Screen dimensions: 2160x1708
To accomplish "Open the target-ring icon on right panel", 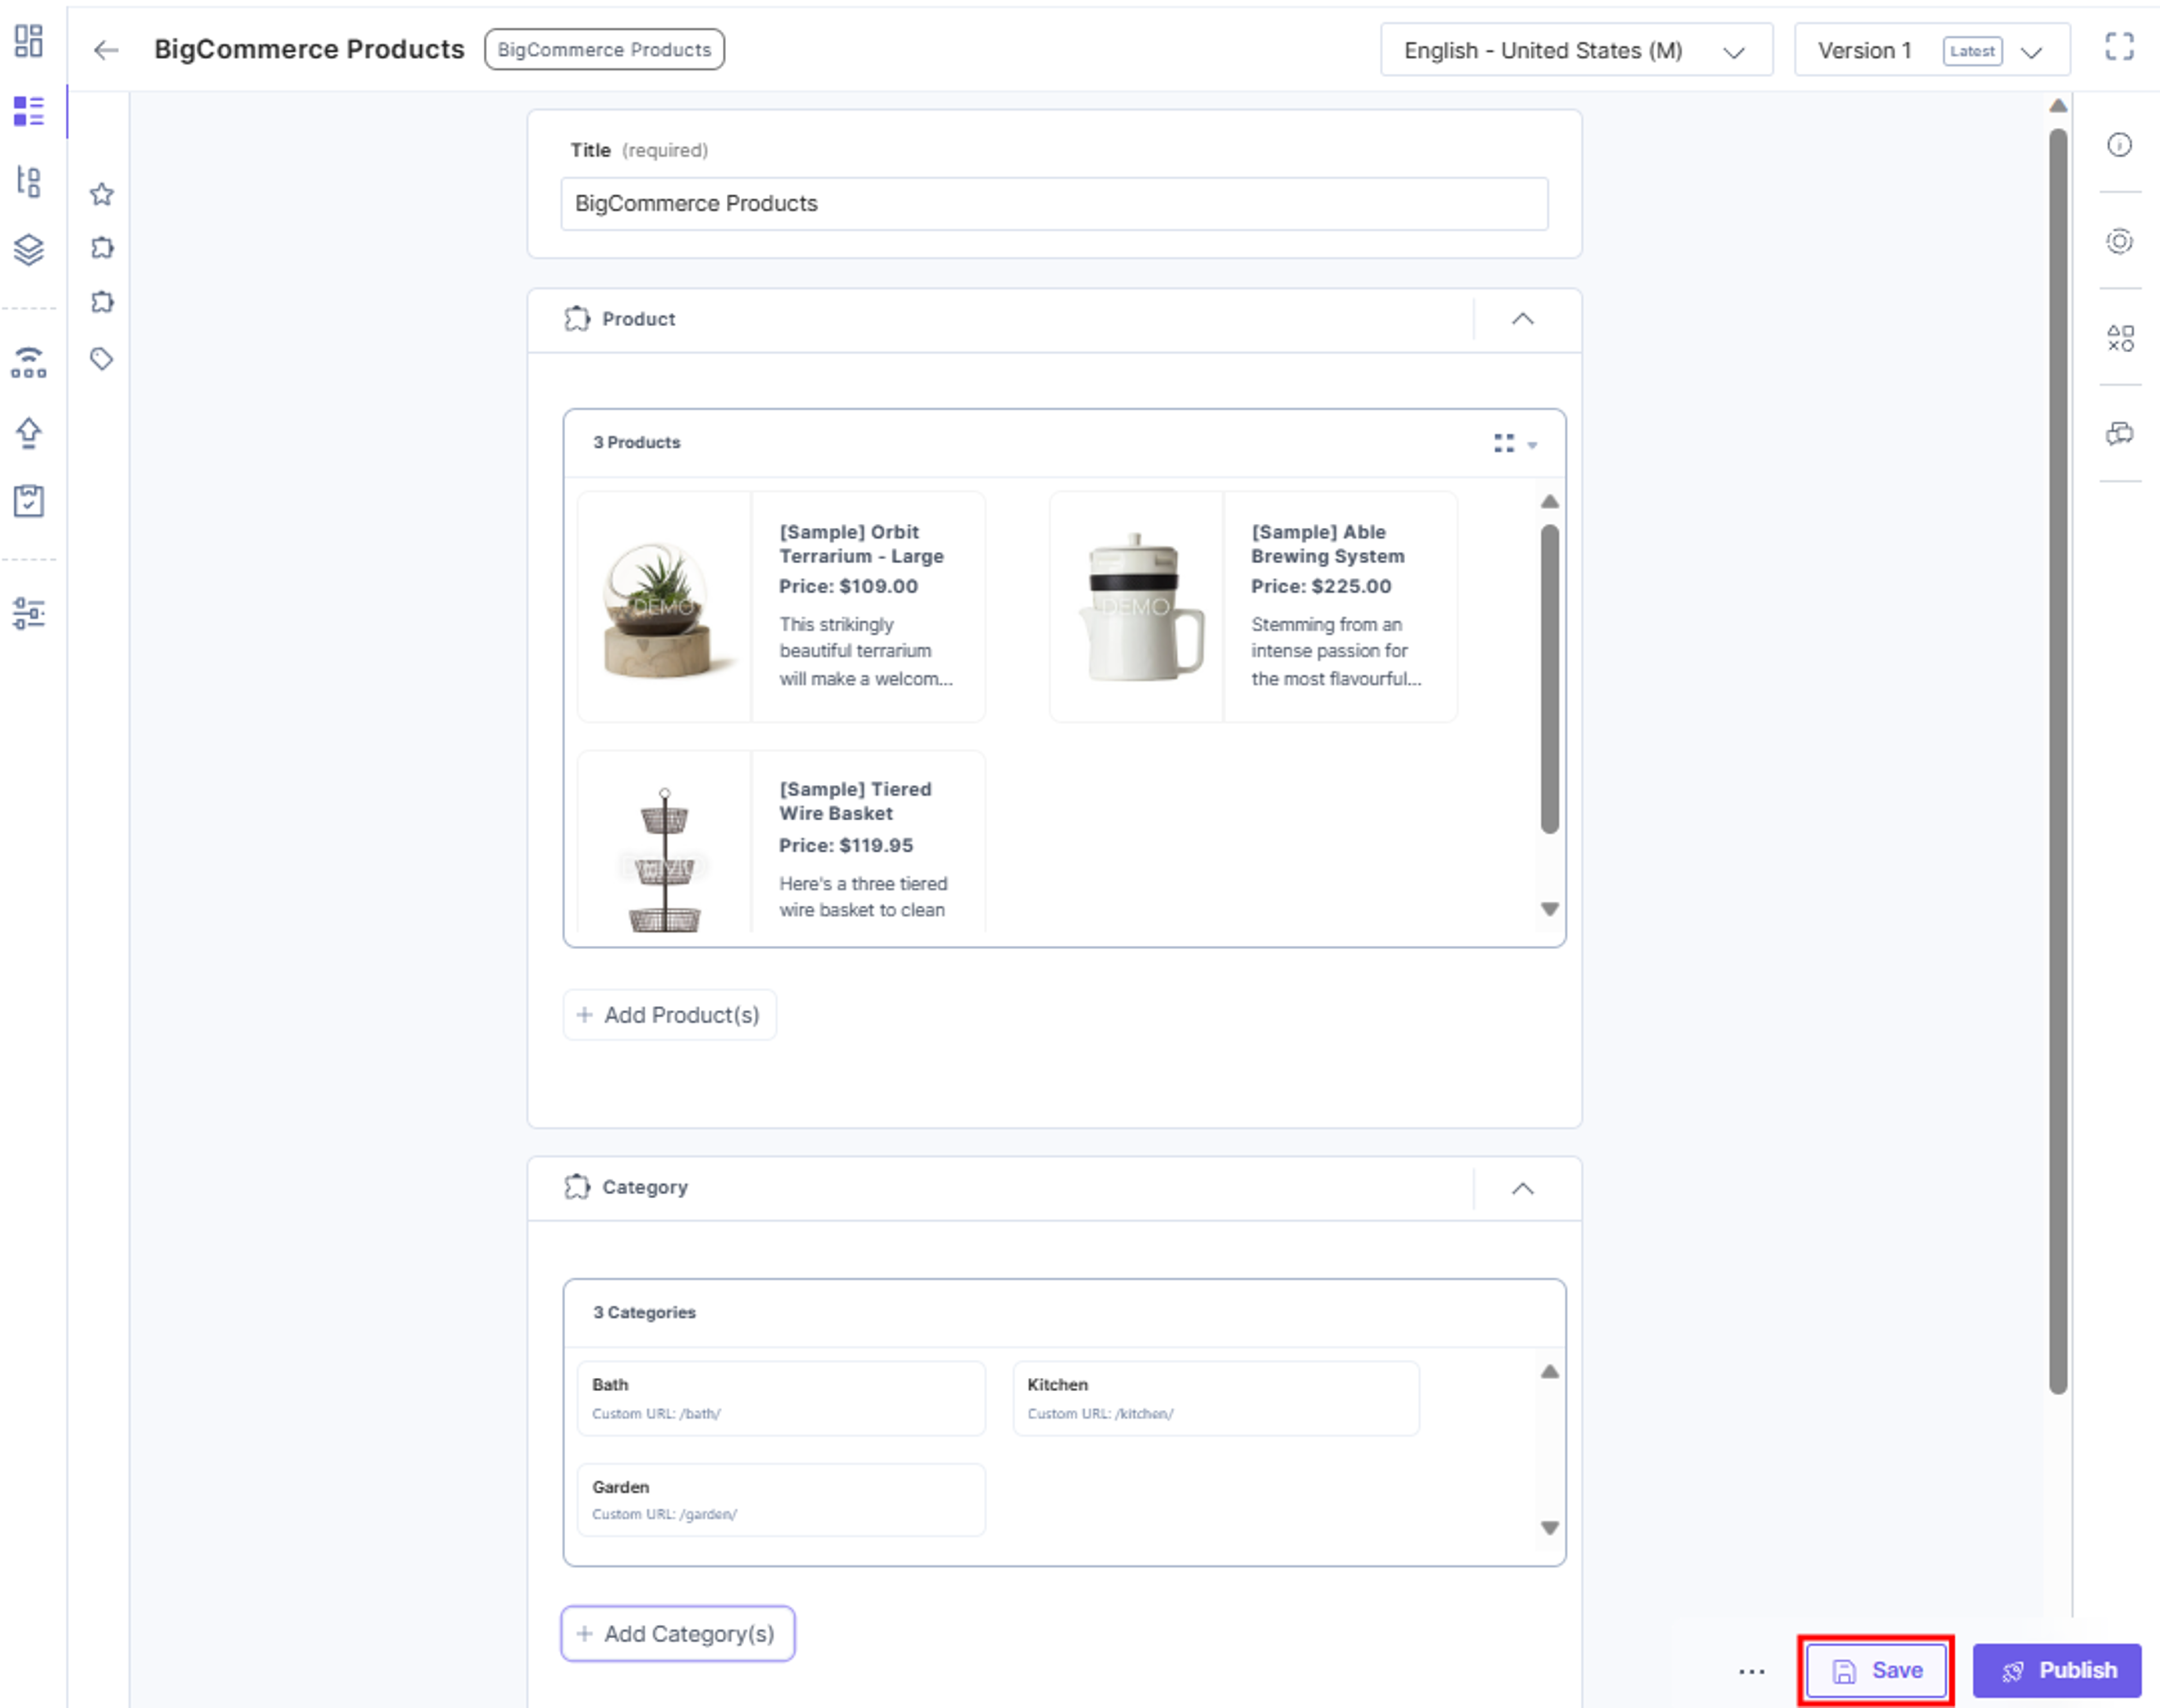I will (2119, 241).
